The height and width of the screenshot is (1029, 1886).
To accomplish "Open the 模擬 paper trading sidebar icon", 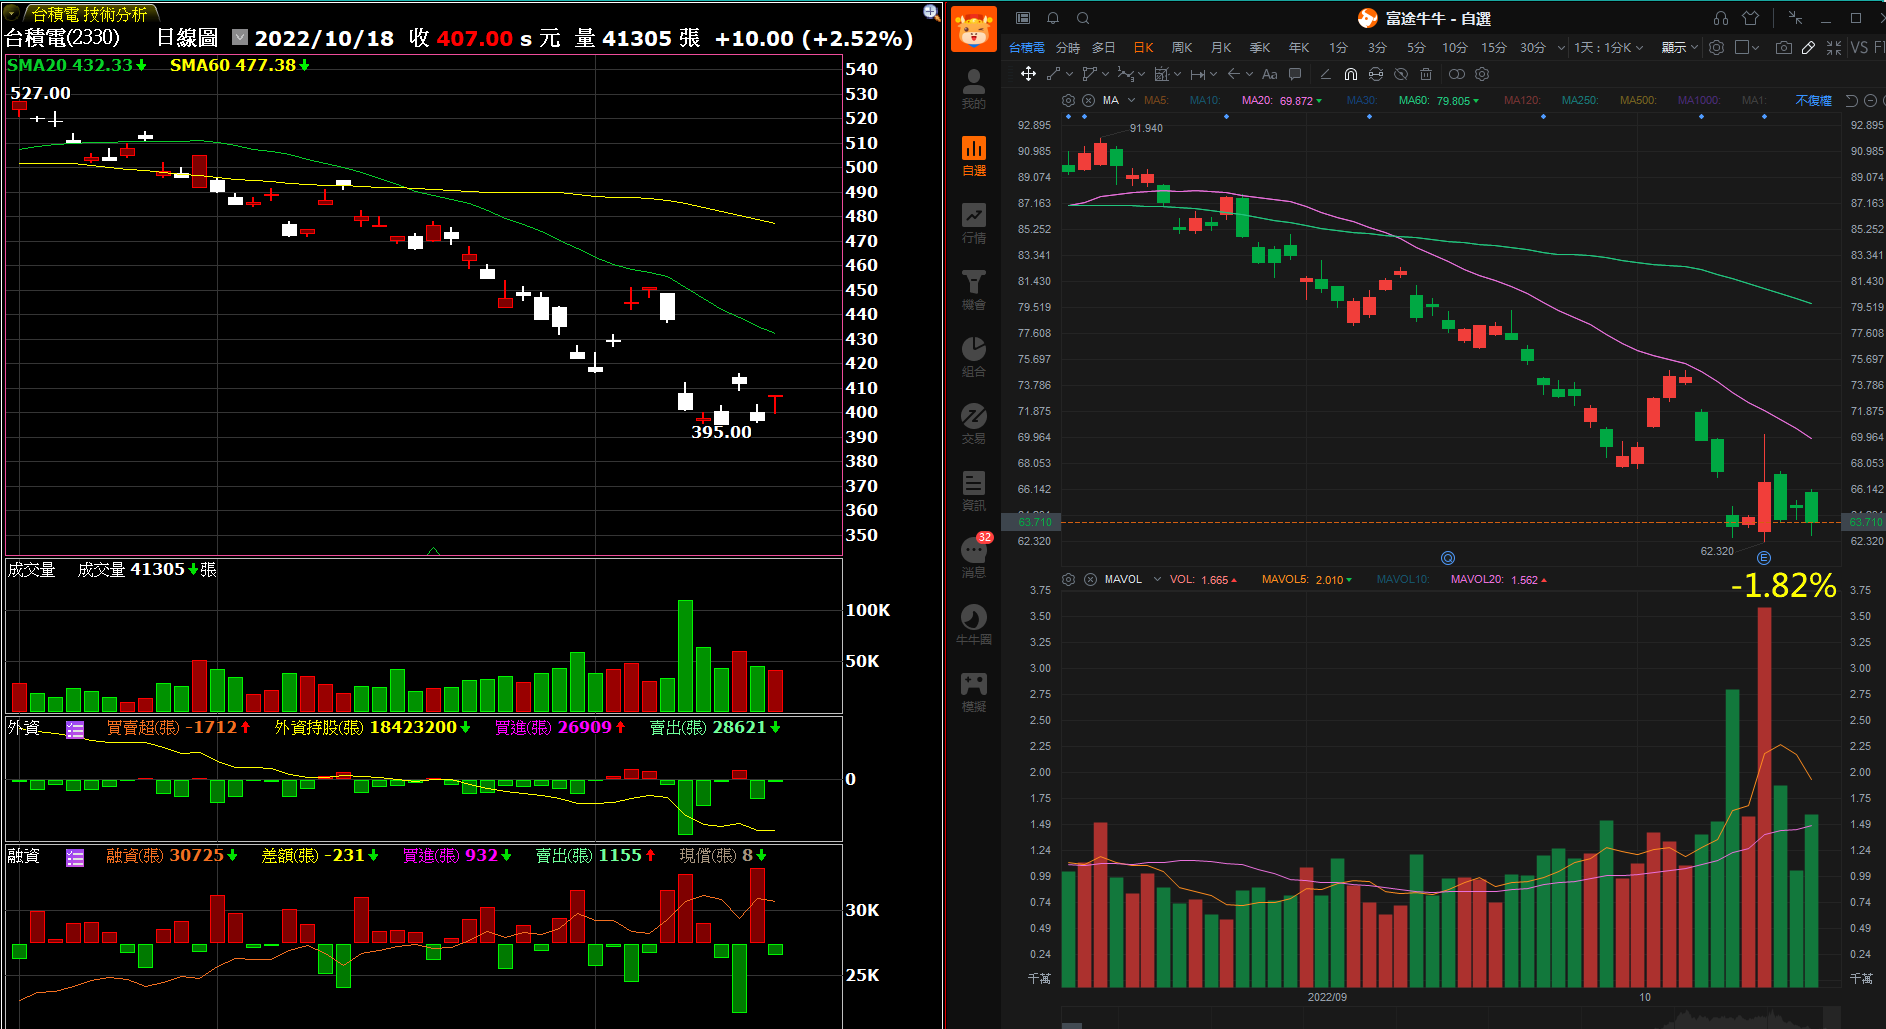I will point(973,692).
